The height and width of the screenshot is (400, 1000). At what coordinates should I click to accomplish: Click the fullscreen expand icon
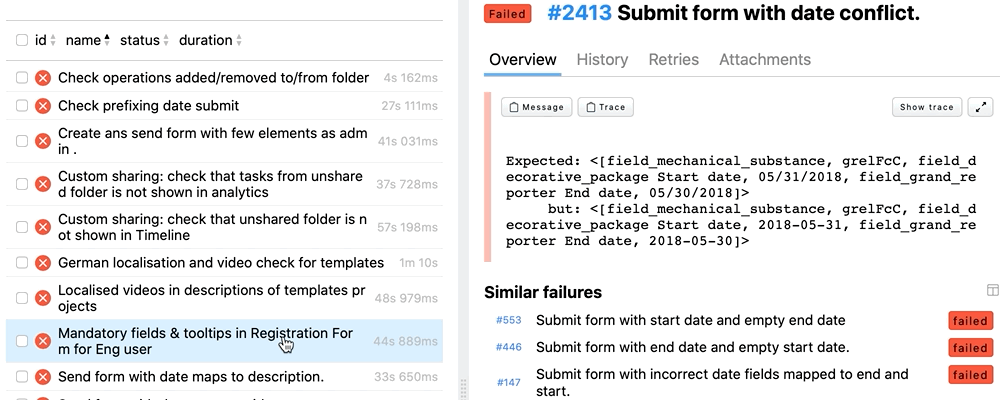coord(981,107)
